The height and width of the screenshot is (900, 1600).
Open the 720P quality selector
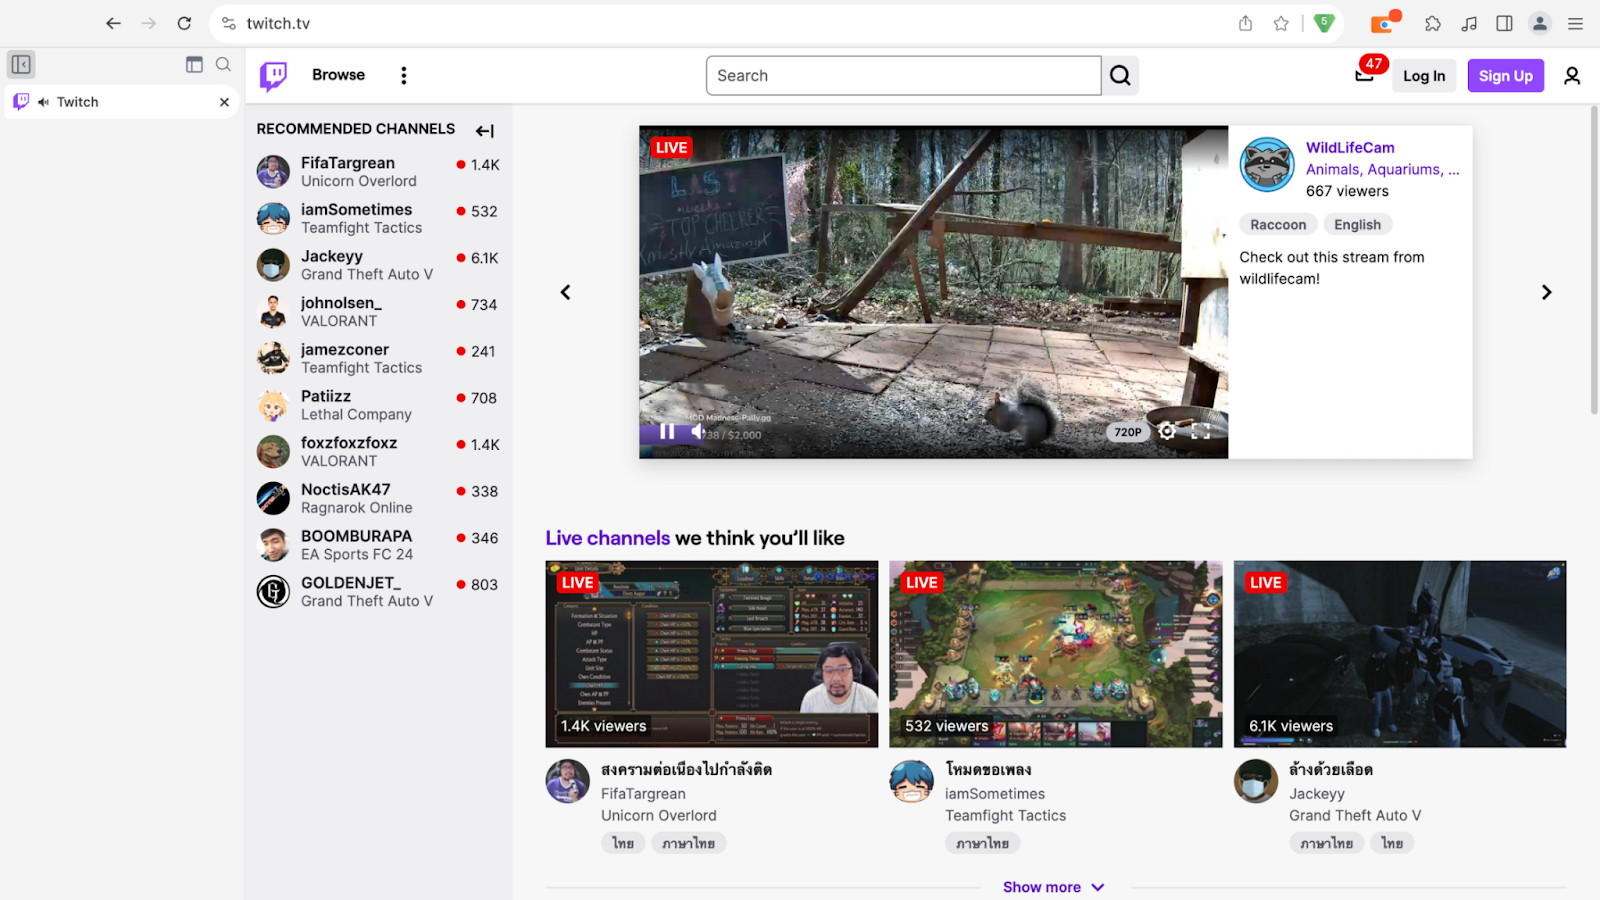point(1128,432)
